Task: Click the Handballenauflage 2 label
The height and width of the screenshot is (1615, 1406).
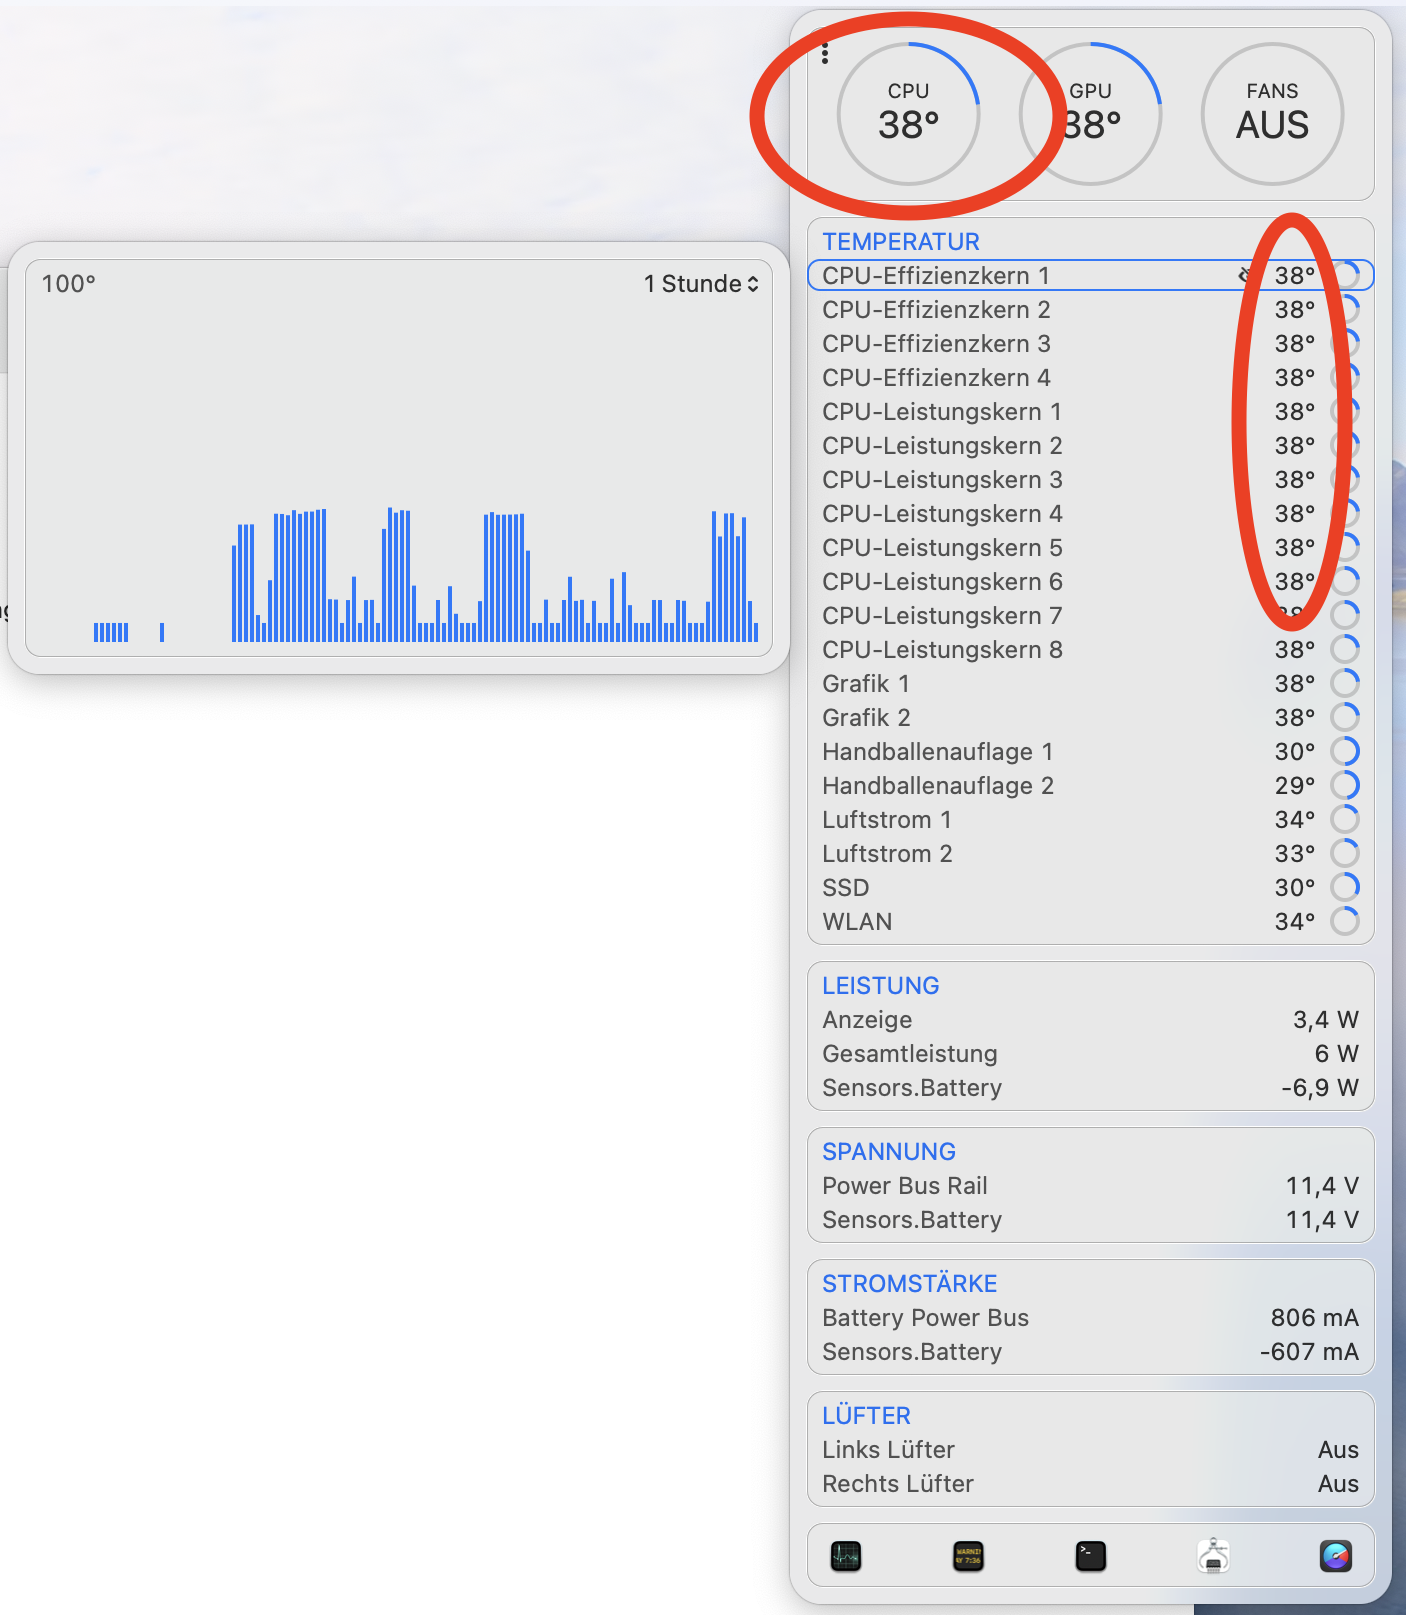Action: 938,785
